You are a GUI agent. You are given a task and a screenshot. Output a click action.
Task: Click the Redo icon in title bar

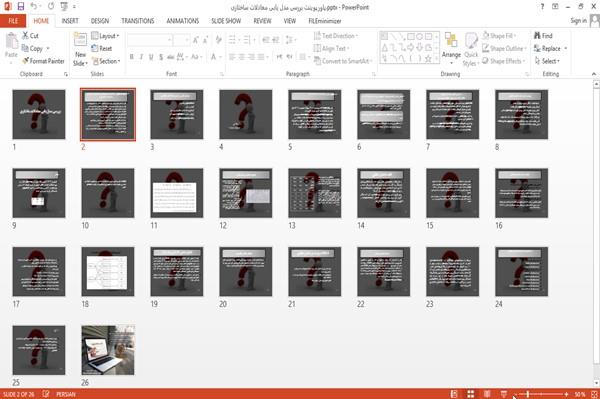[x=51, y=7]
